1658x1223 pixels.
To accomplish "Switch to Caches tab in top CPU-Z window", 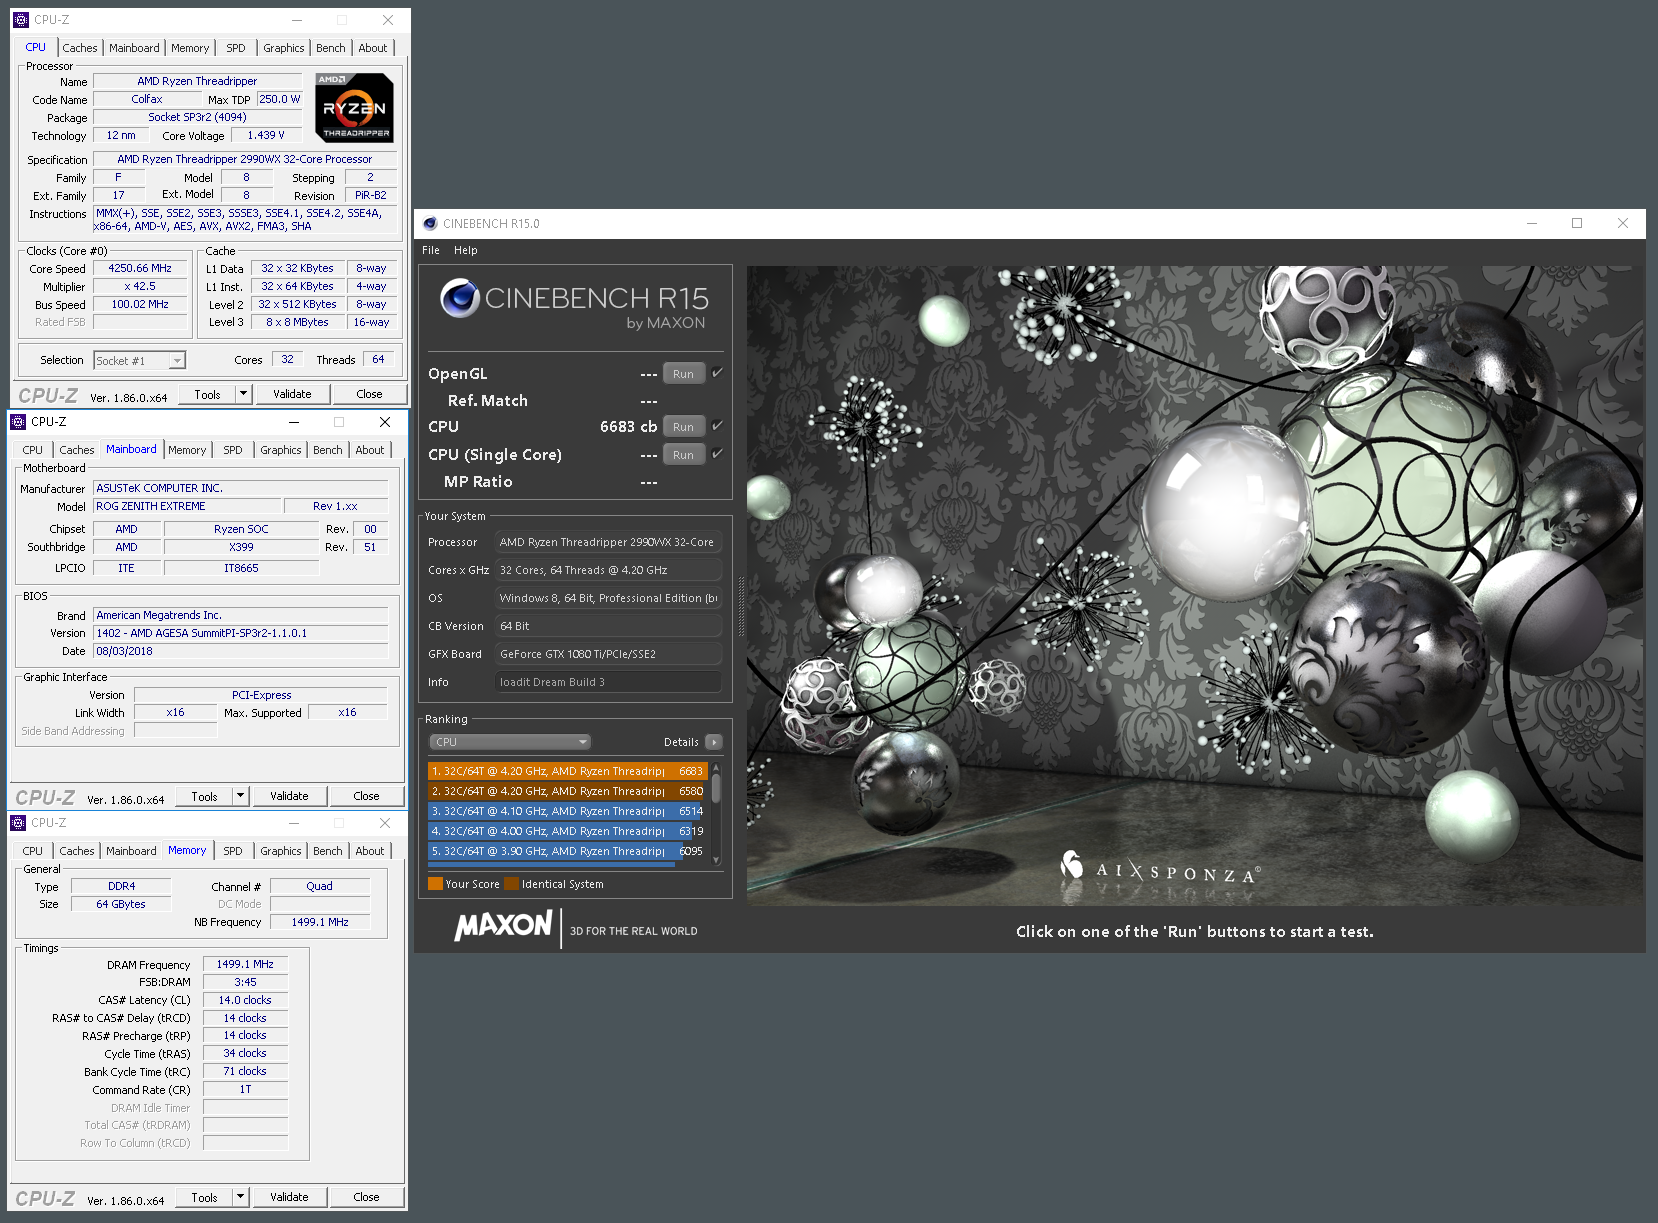I will coord(80,48).
